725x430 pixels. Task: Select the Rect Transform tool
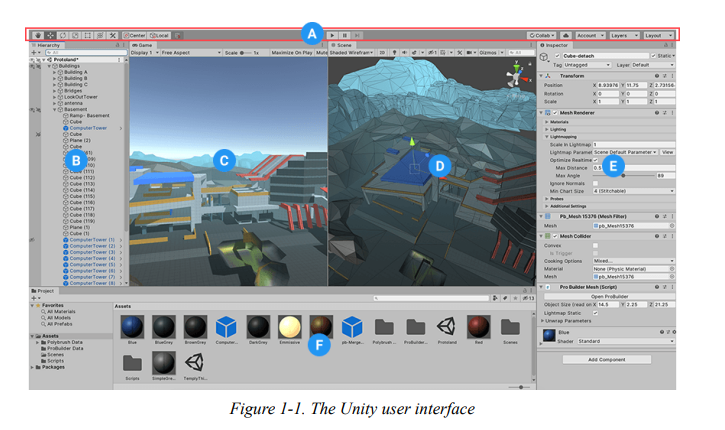pyautogui.click(x=88, y=35)
